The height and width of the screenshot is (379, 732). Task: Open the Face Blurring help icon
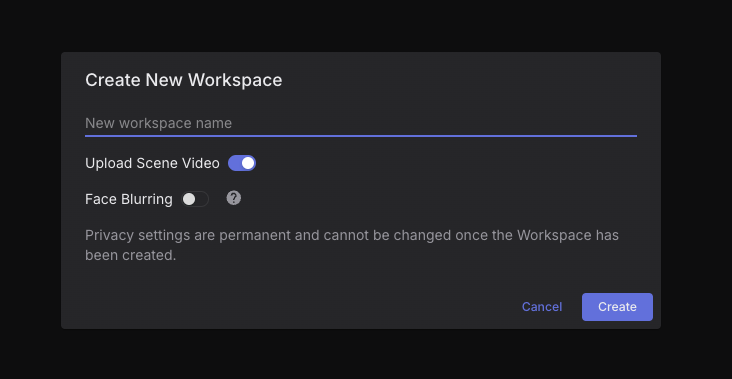[234, 198]
